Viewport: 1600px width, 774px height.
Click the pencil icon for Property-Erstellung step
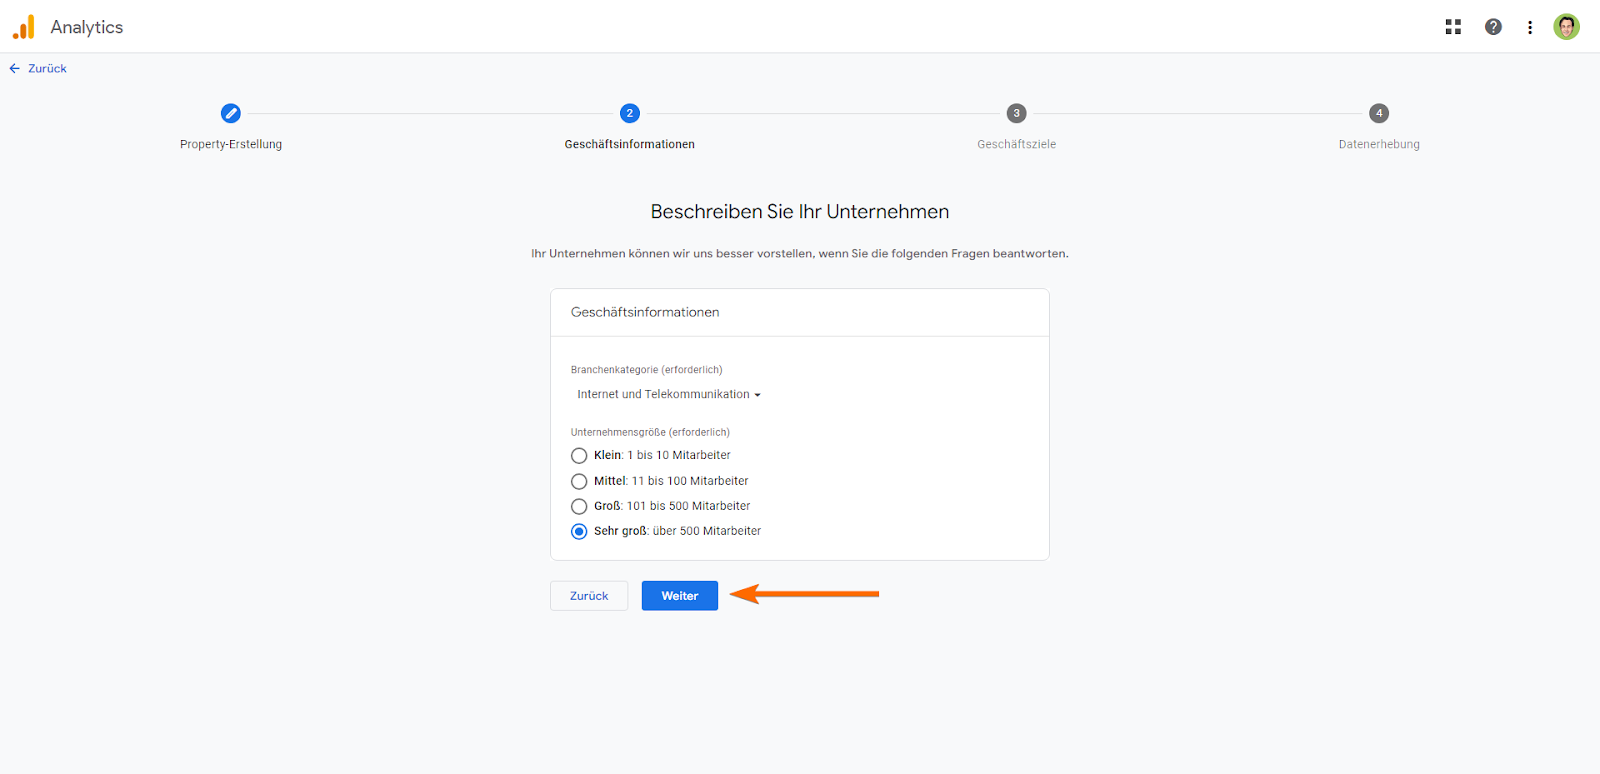click(230, 113)
